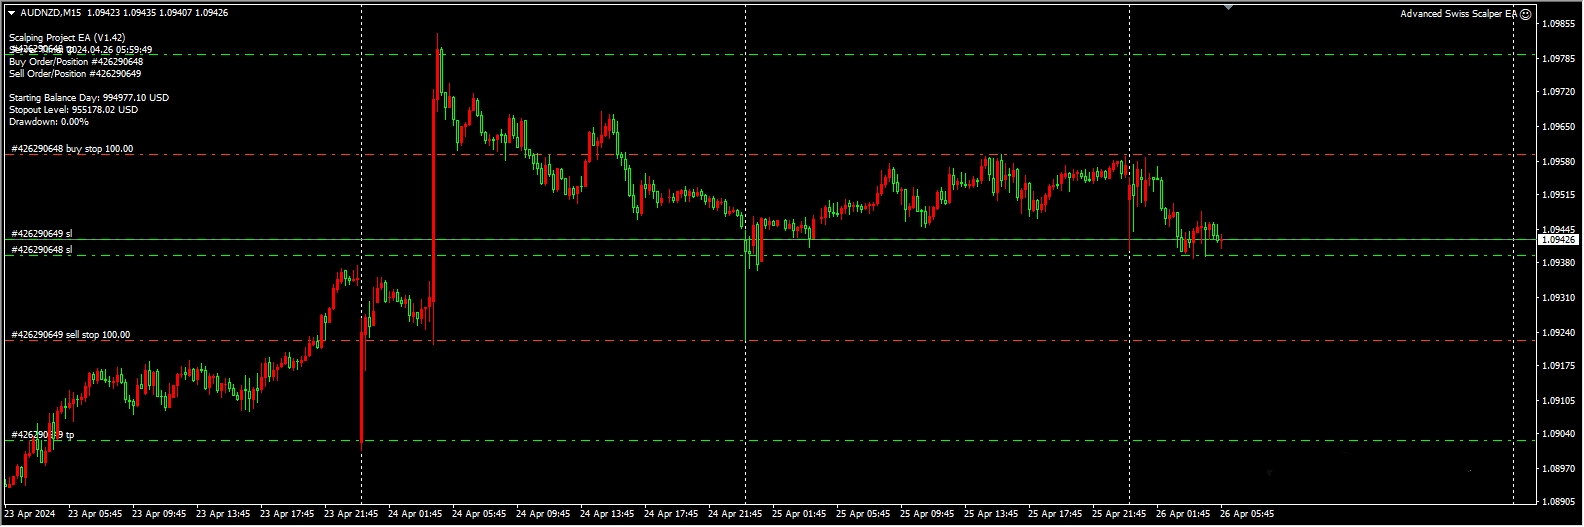The image size is (1584, 527).
Task: Click the Advanced Swiss Scalper EA label
Action: pos(1458,14)
